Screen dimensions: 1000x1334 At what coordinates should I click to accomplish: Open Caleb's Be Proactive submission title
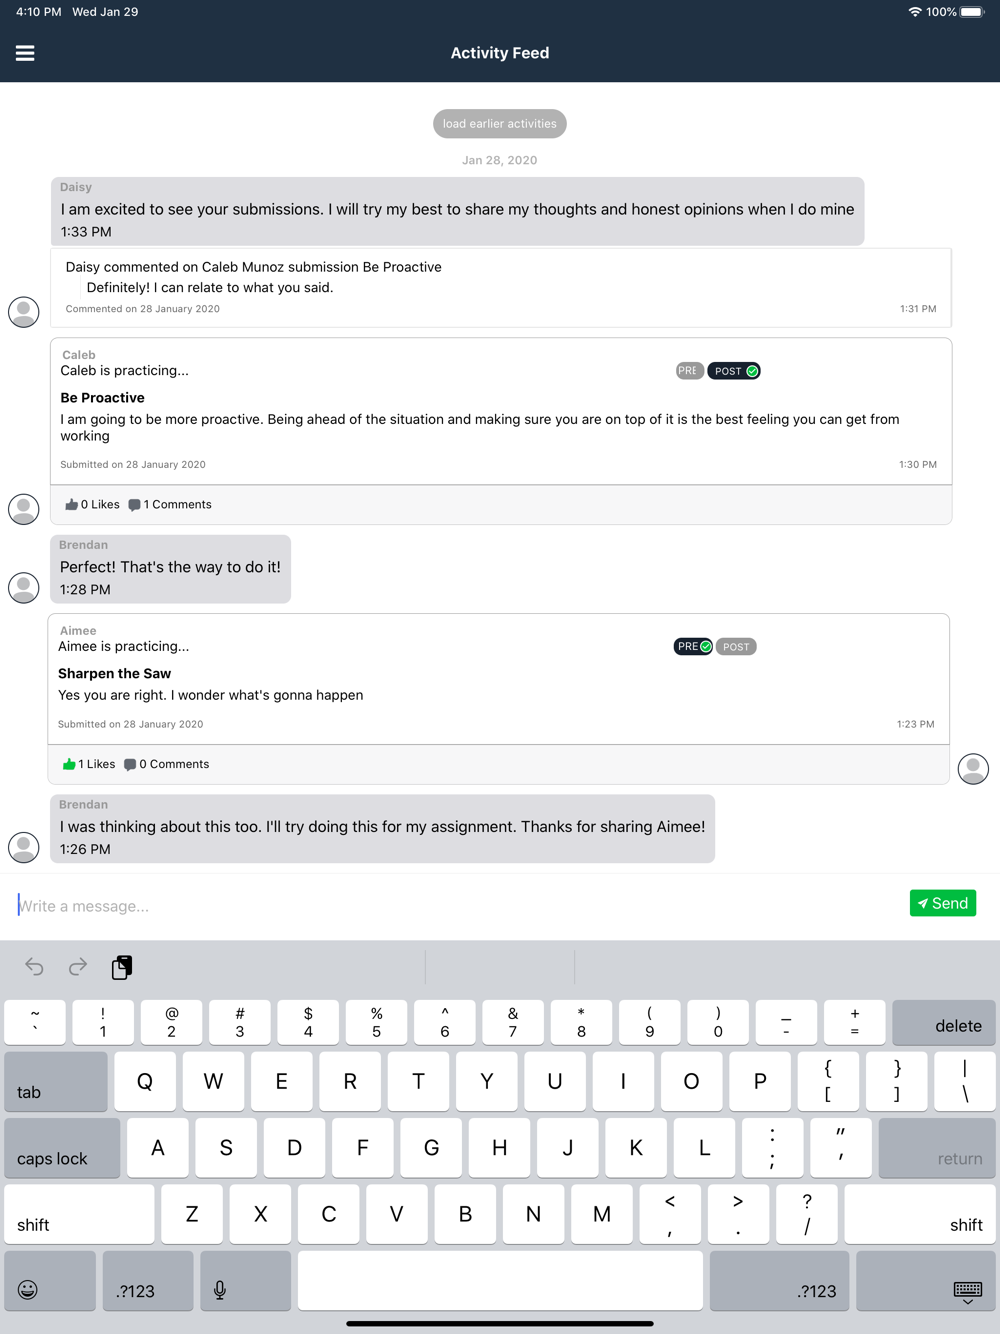pos(102,398)
